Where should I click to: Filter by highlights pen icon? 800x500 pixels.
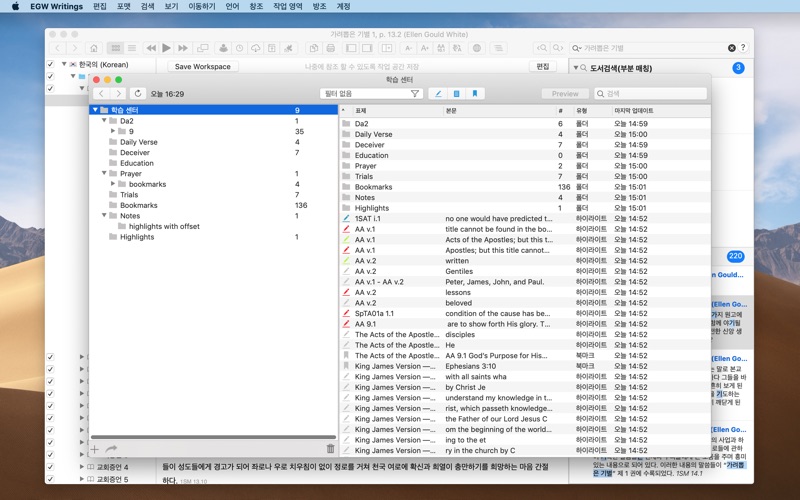pos(438,93)
